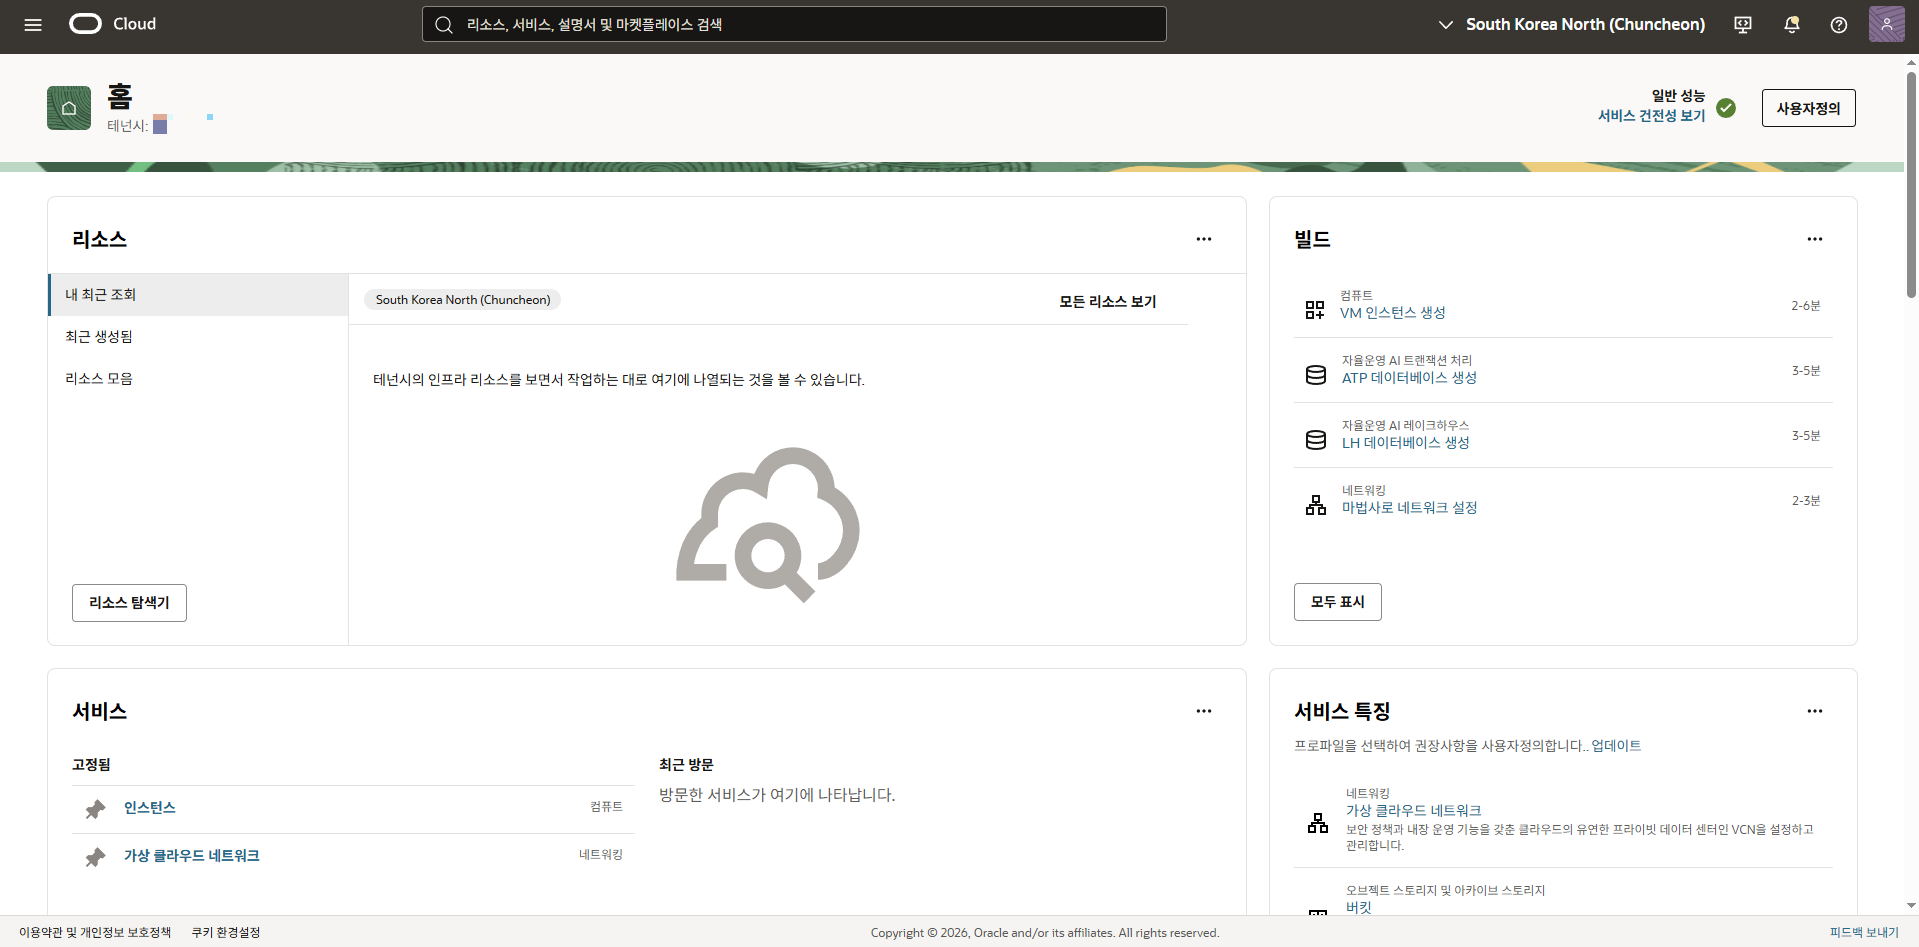Click the pin icon next to 인스턴스

[x=95, y=809]
